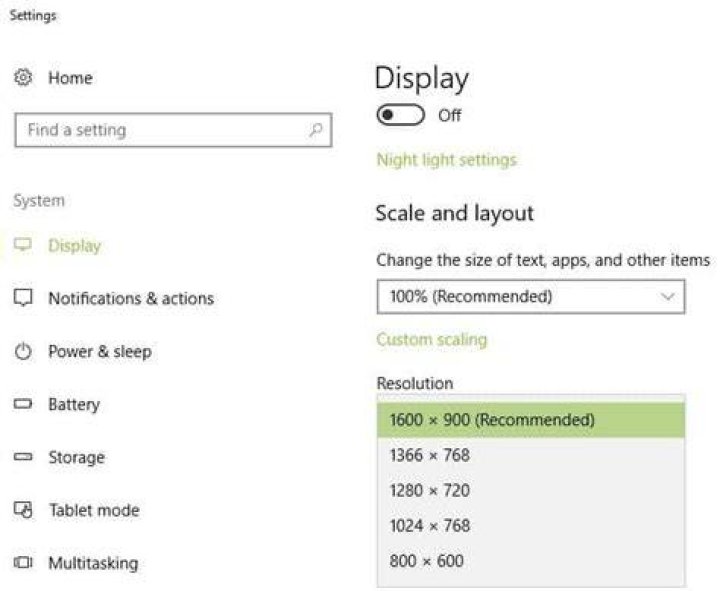Click the Multitasking icon
Screen dimensions: 720x591
[x=23, y=563]
